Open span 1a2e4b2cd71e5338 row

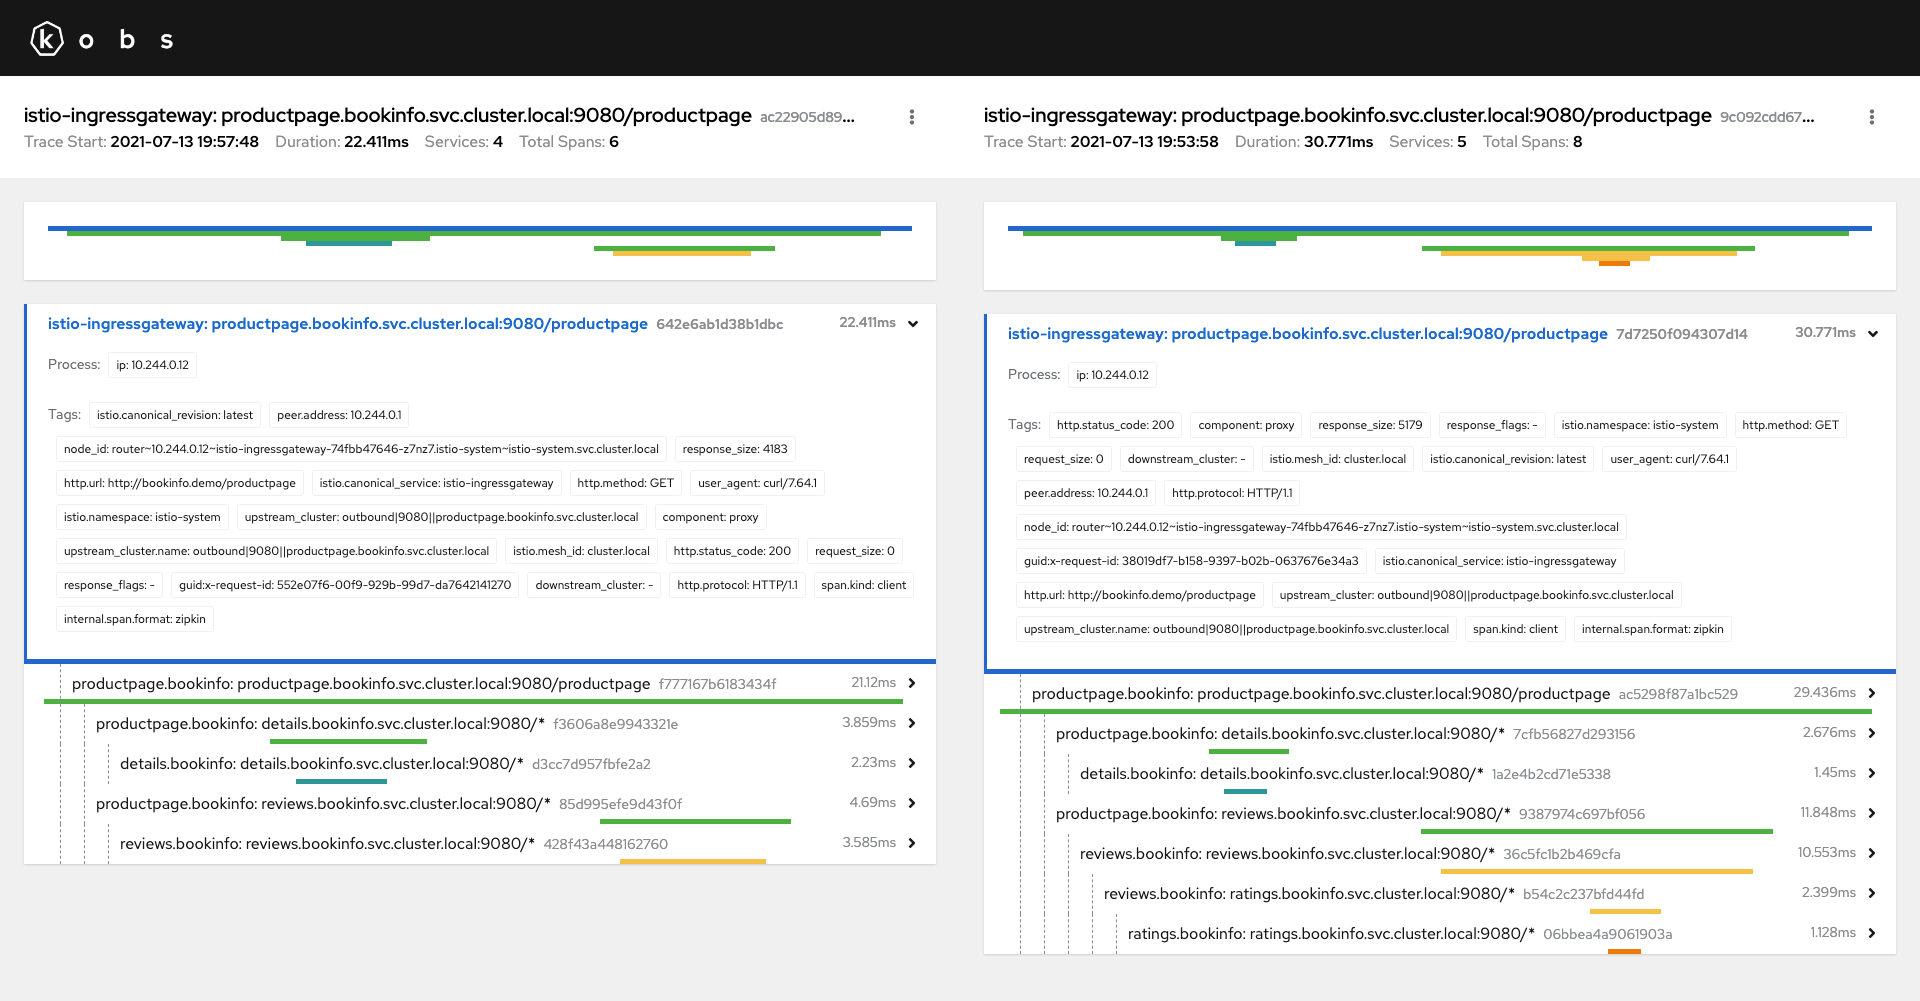[1440, 773]
